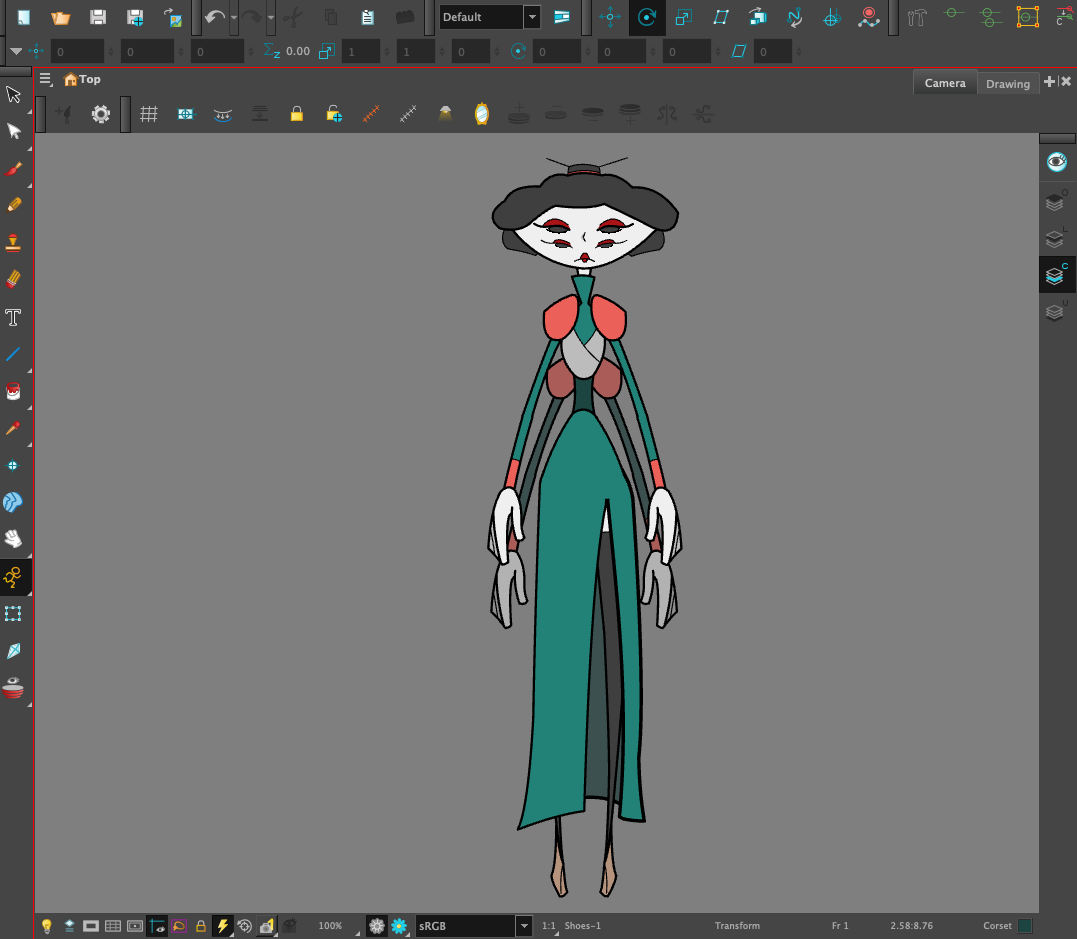The image size is (1077, 939).
Task: Click the Undo arrow
Action: (214, 16)
